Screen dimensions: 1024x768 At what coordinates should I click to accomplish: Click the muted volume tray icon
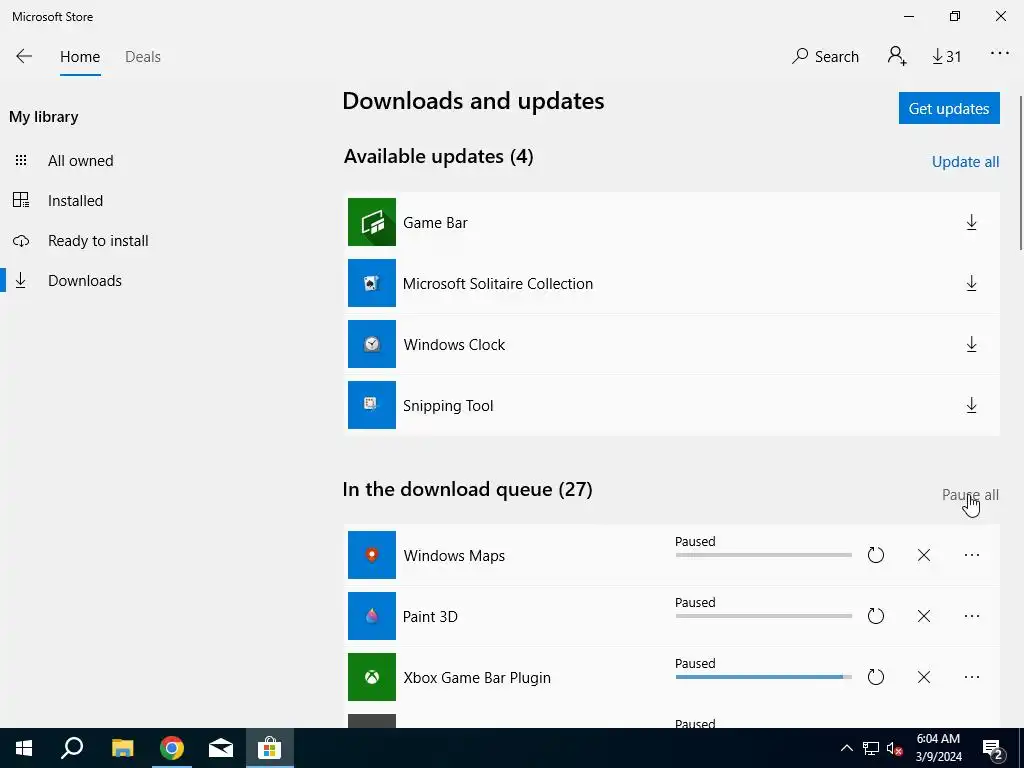[x=895, y=748]
